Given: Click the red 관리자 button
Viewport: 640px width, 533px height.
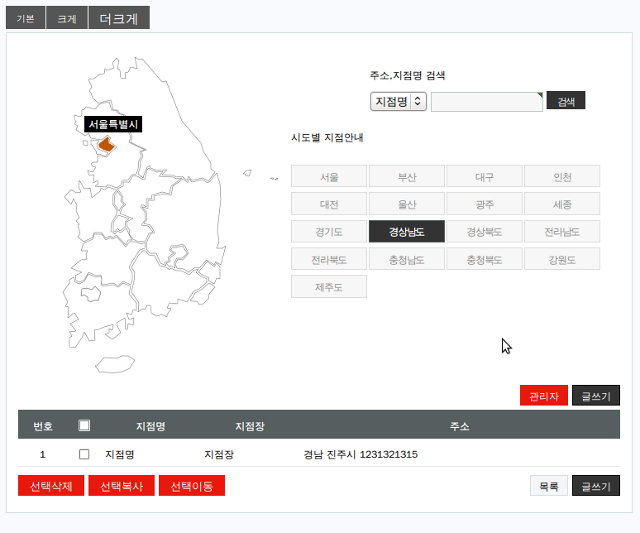Looking at the screenshot, I should point(544,396).
